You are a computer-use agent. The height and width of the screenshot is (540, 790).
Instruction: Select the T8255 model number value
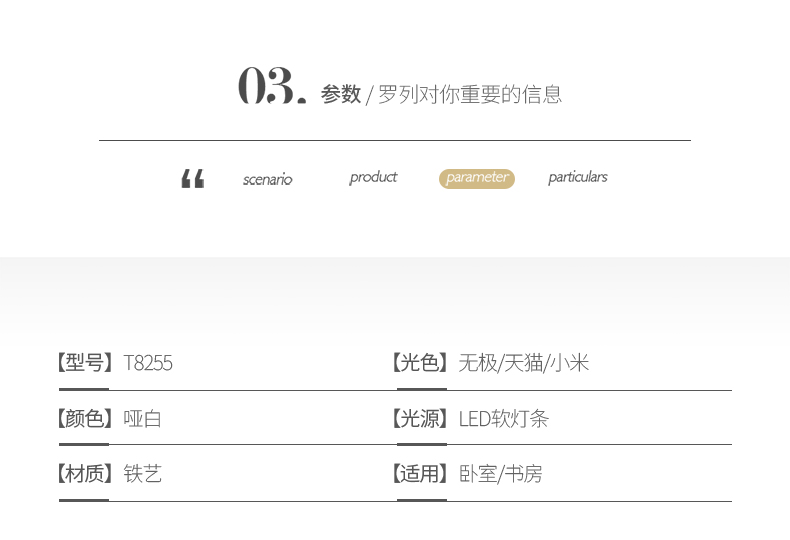coord(148,363)
